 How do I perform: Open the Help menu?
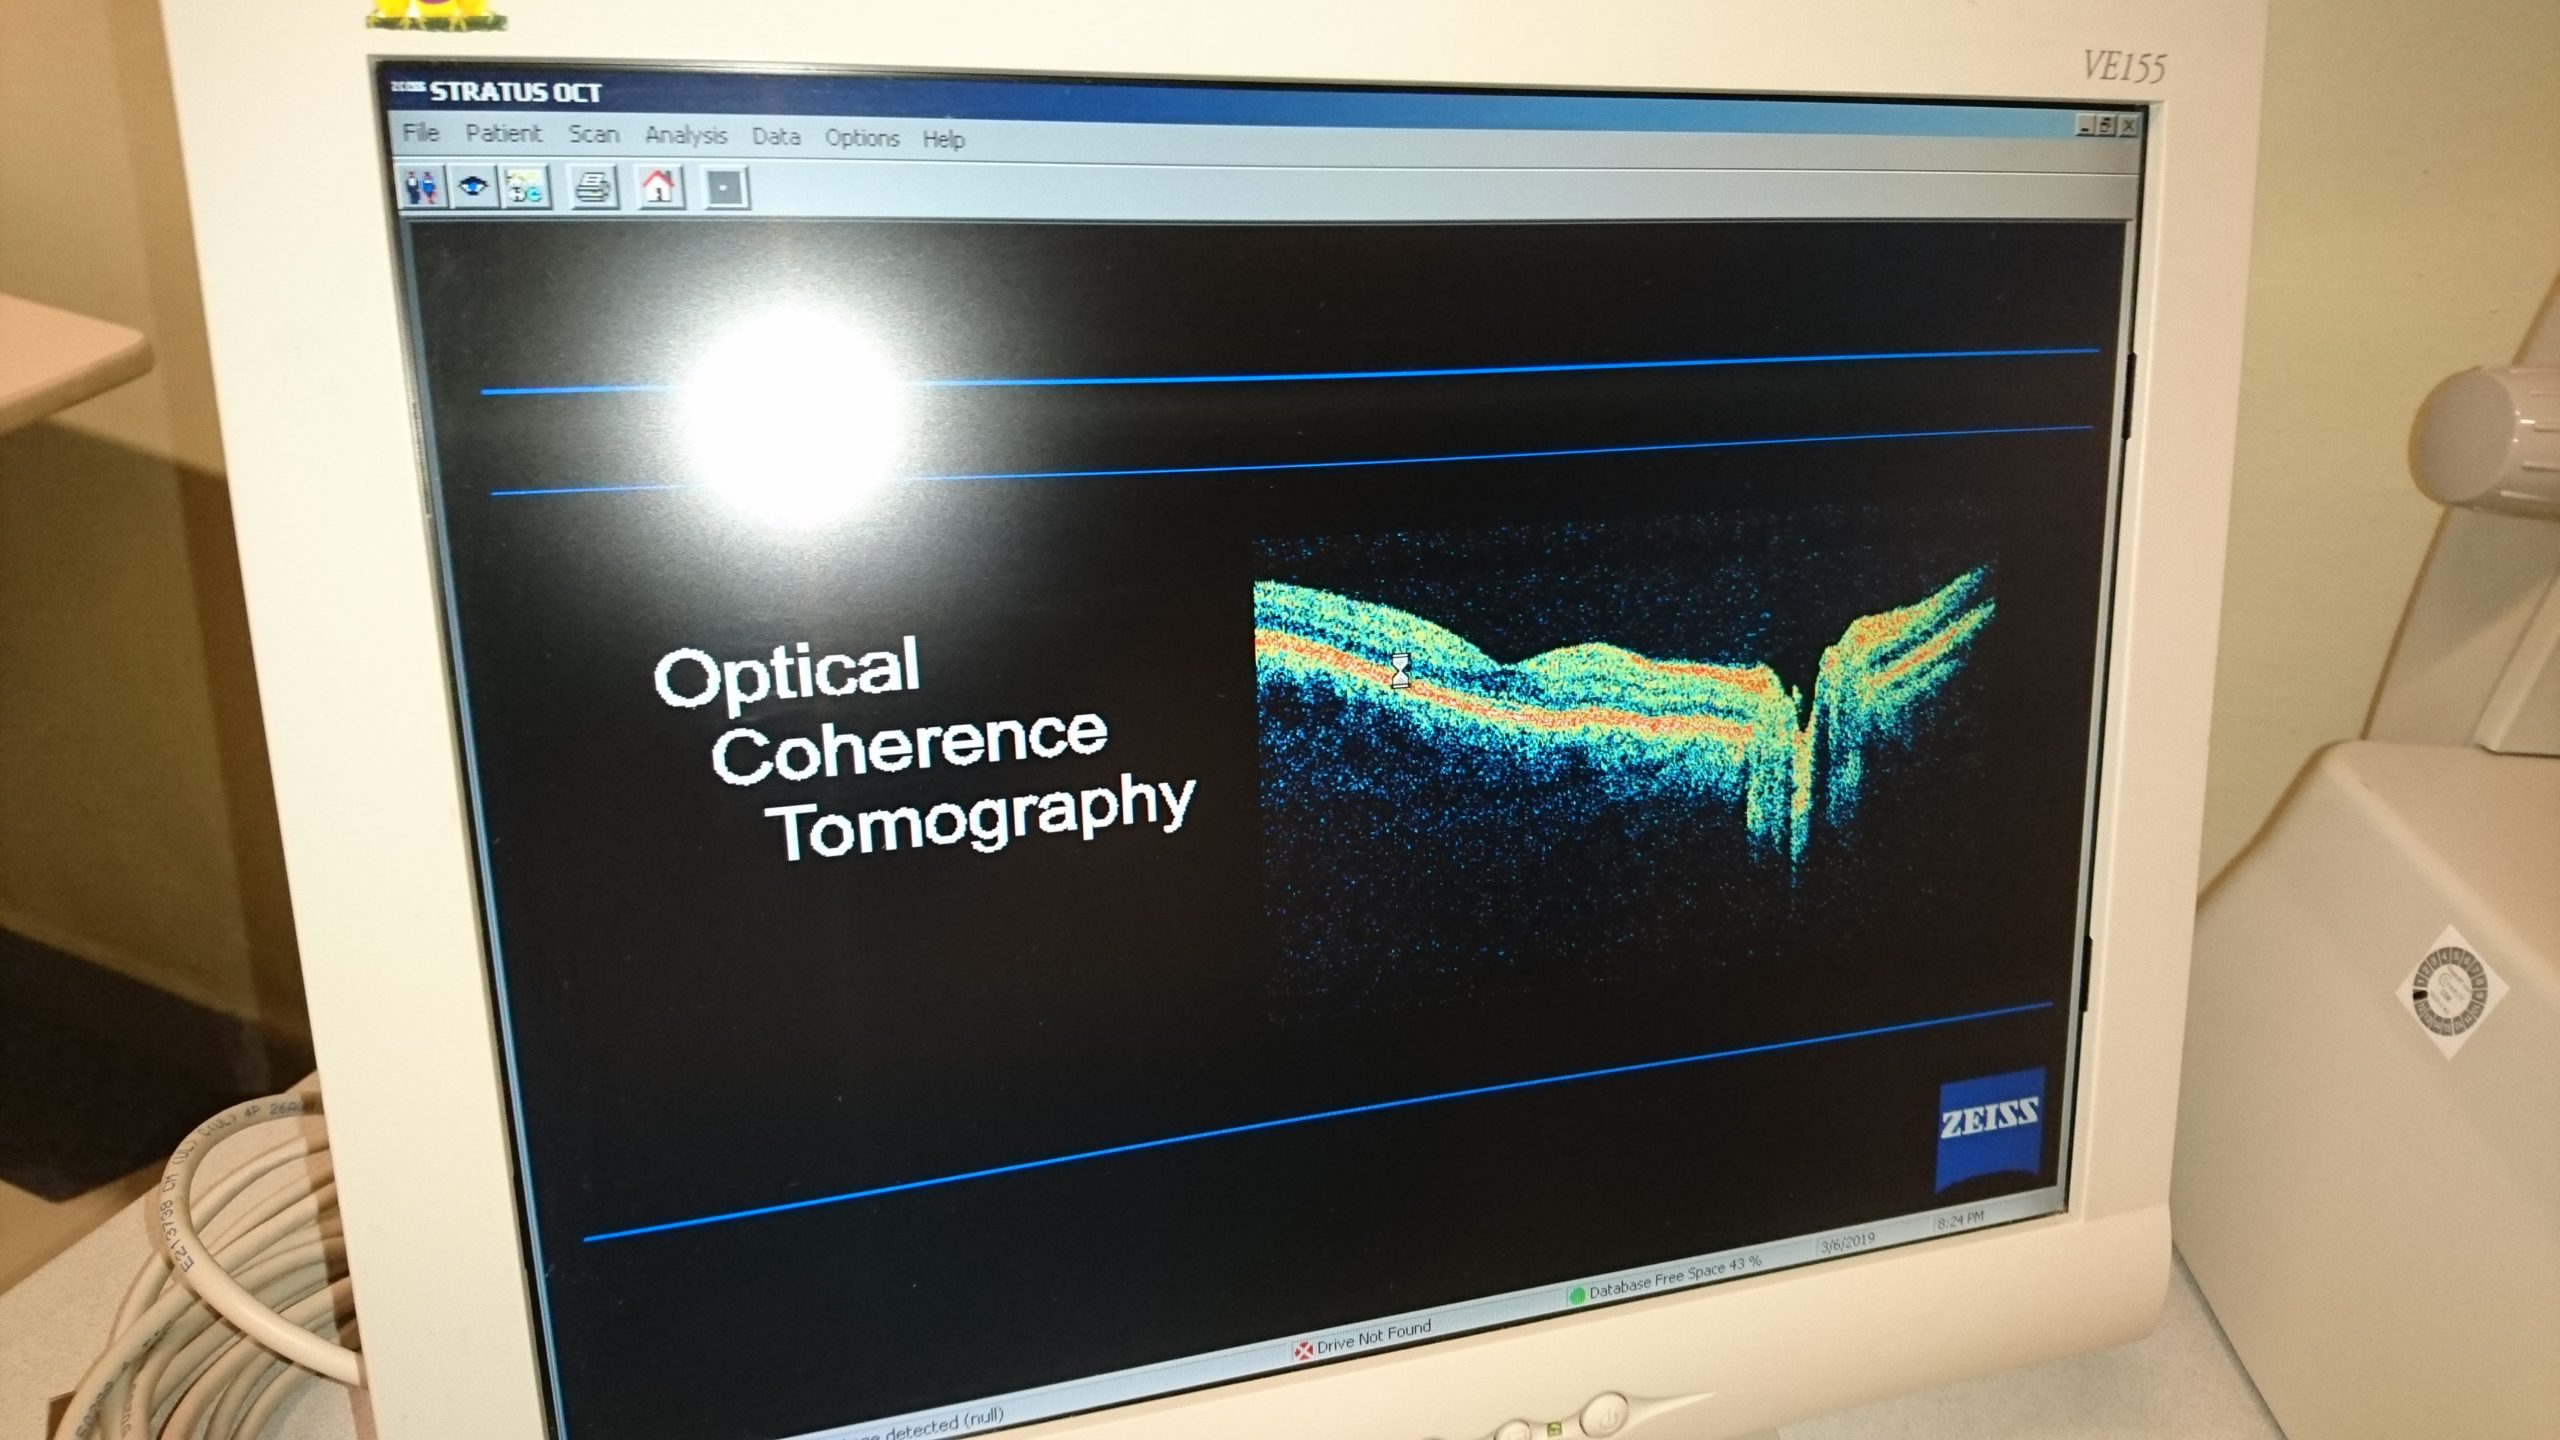coord(944,140)
